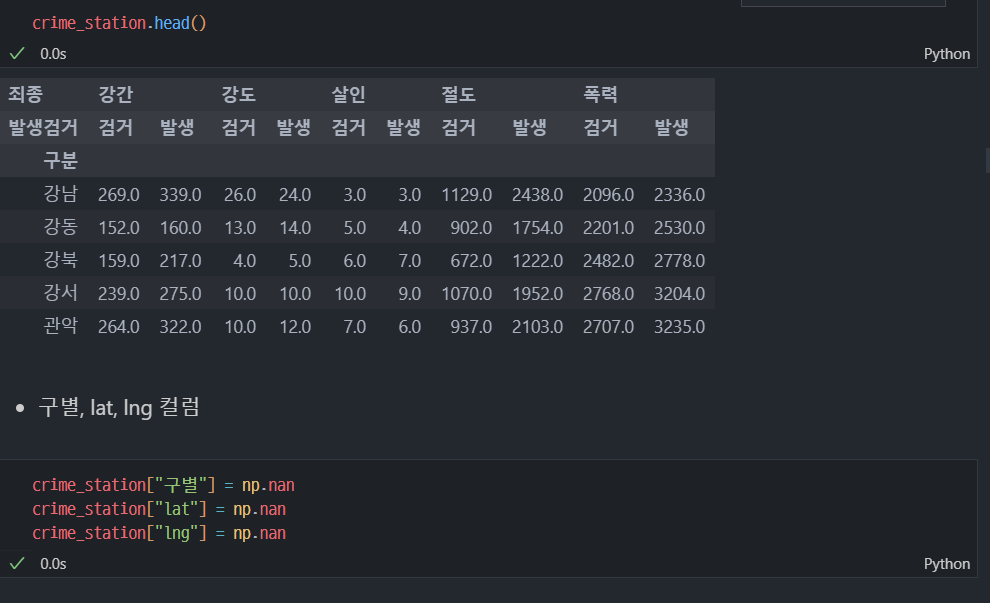The height and width of the screenshot is (603, 990).
Task: Click the value 3235.0 in 관악 row
Action: pos(679,326)
